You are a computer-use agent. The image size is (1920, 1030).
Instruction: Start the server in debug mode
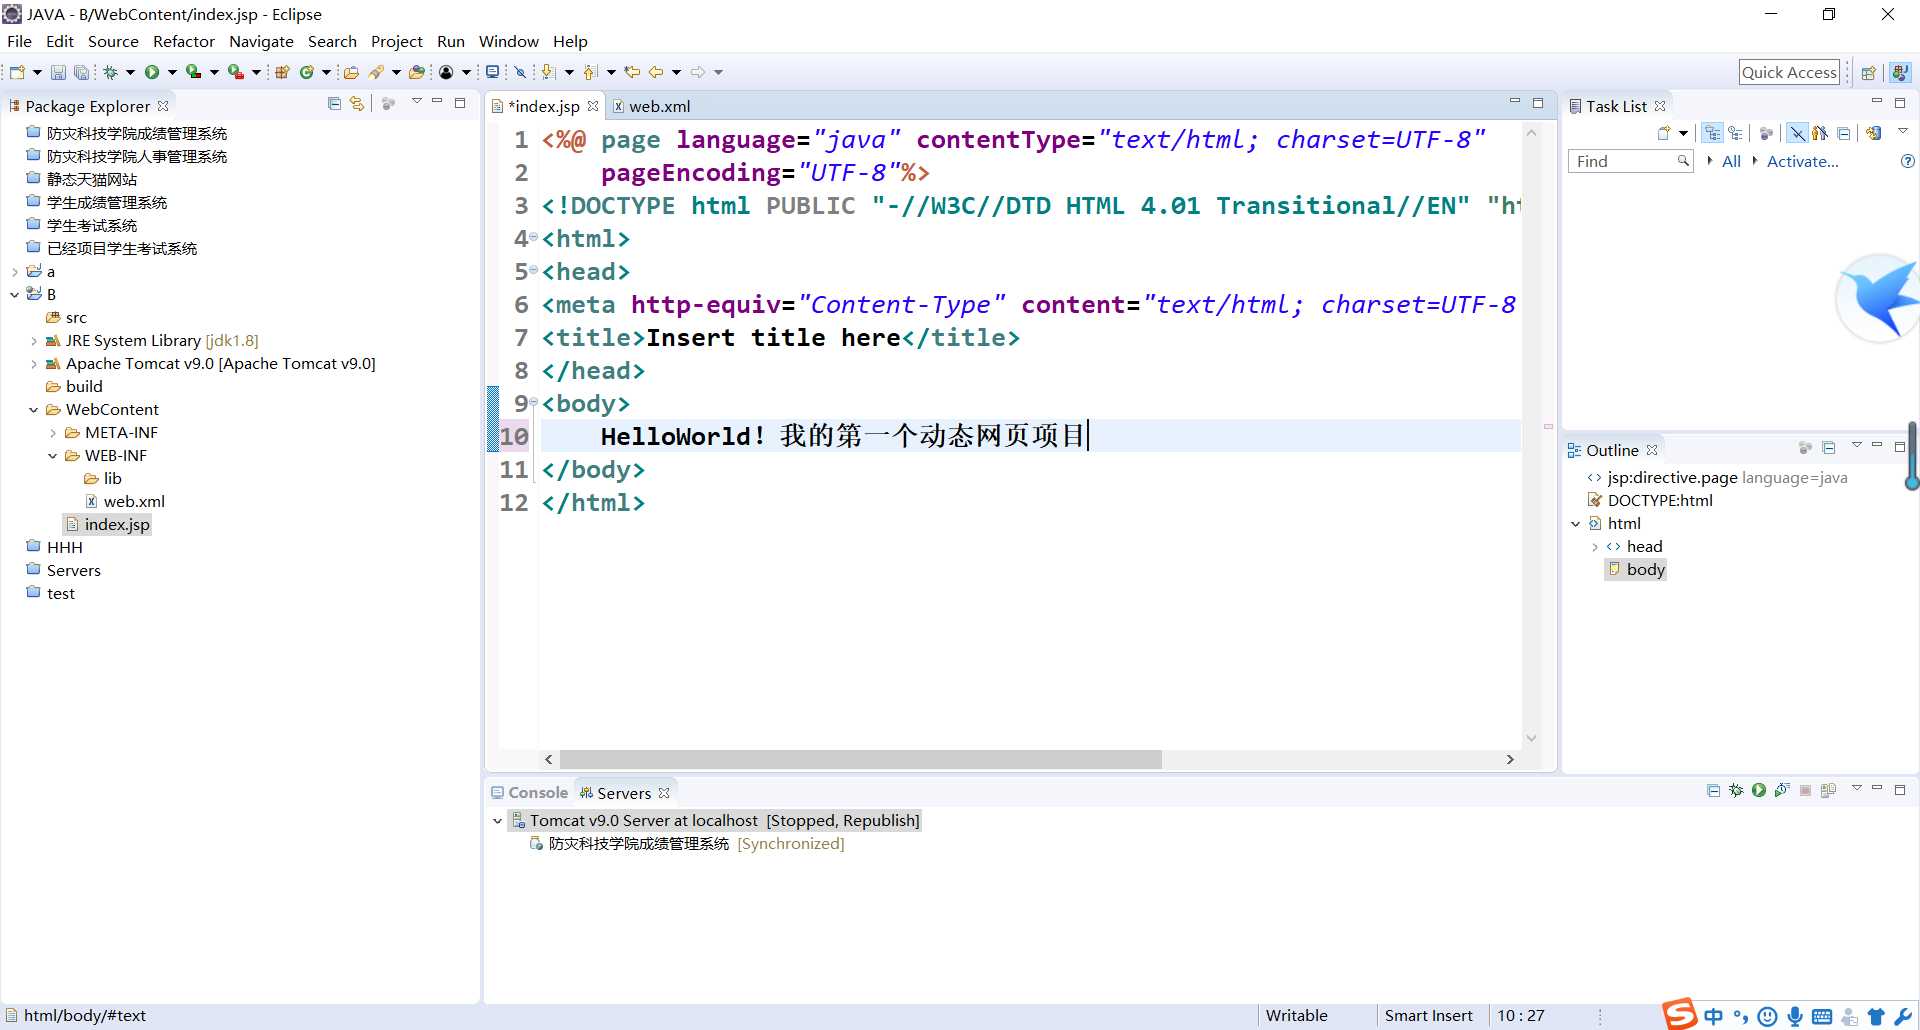[1736, 791]
